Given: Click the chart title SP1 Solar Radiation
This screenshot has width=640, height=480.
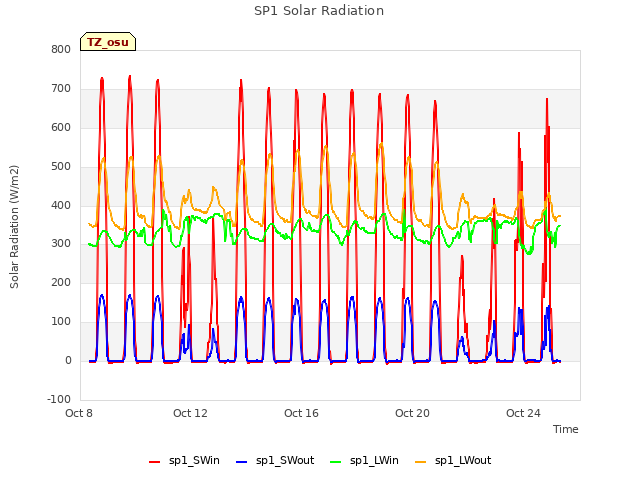Looking at the screenshot, I should pos(319,11).
